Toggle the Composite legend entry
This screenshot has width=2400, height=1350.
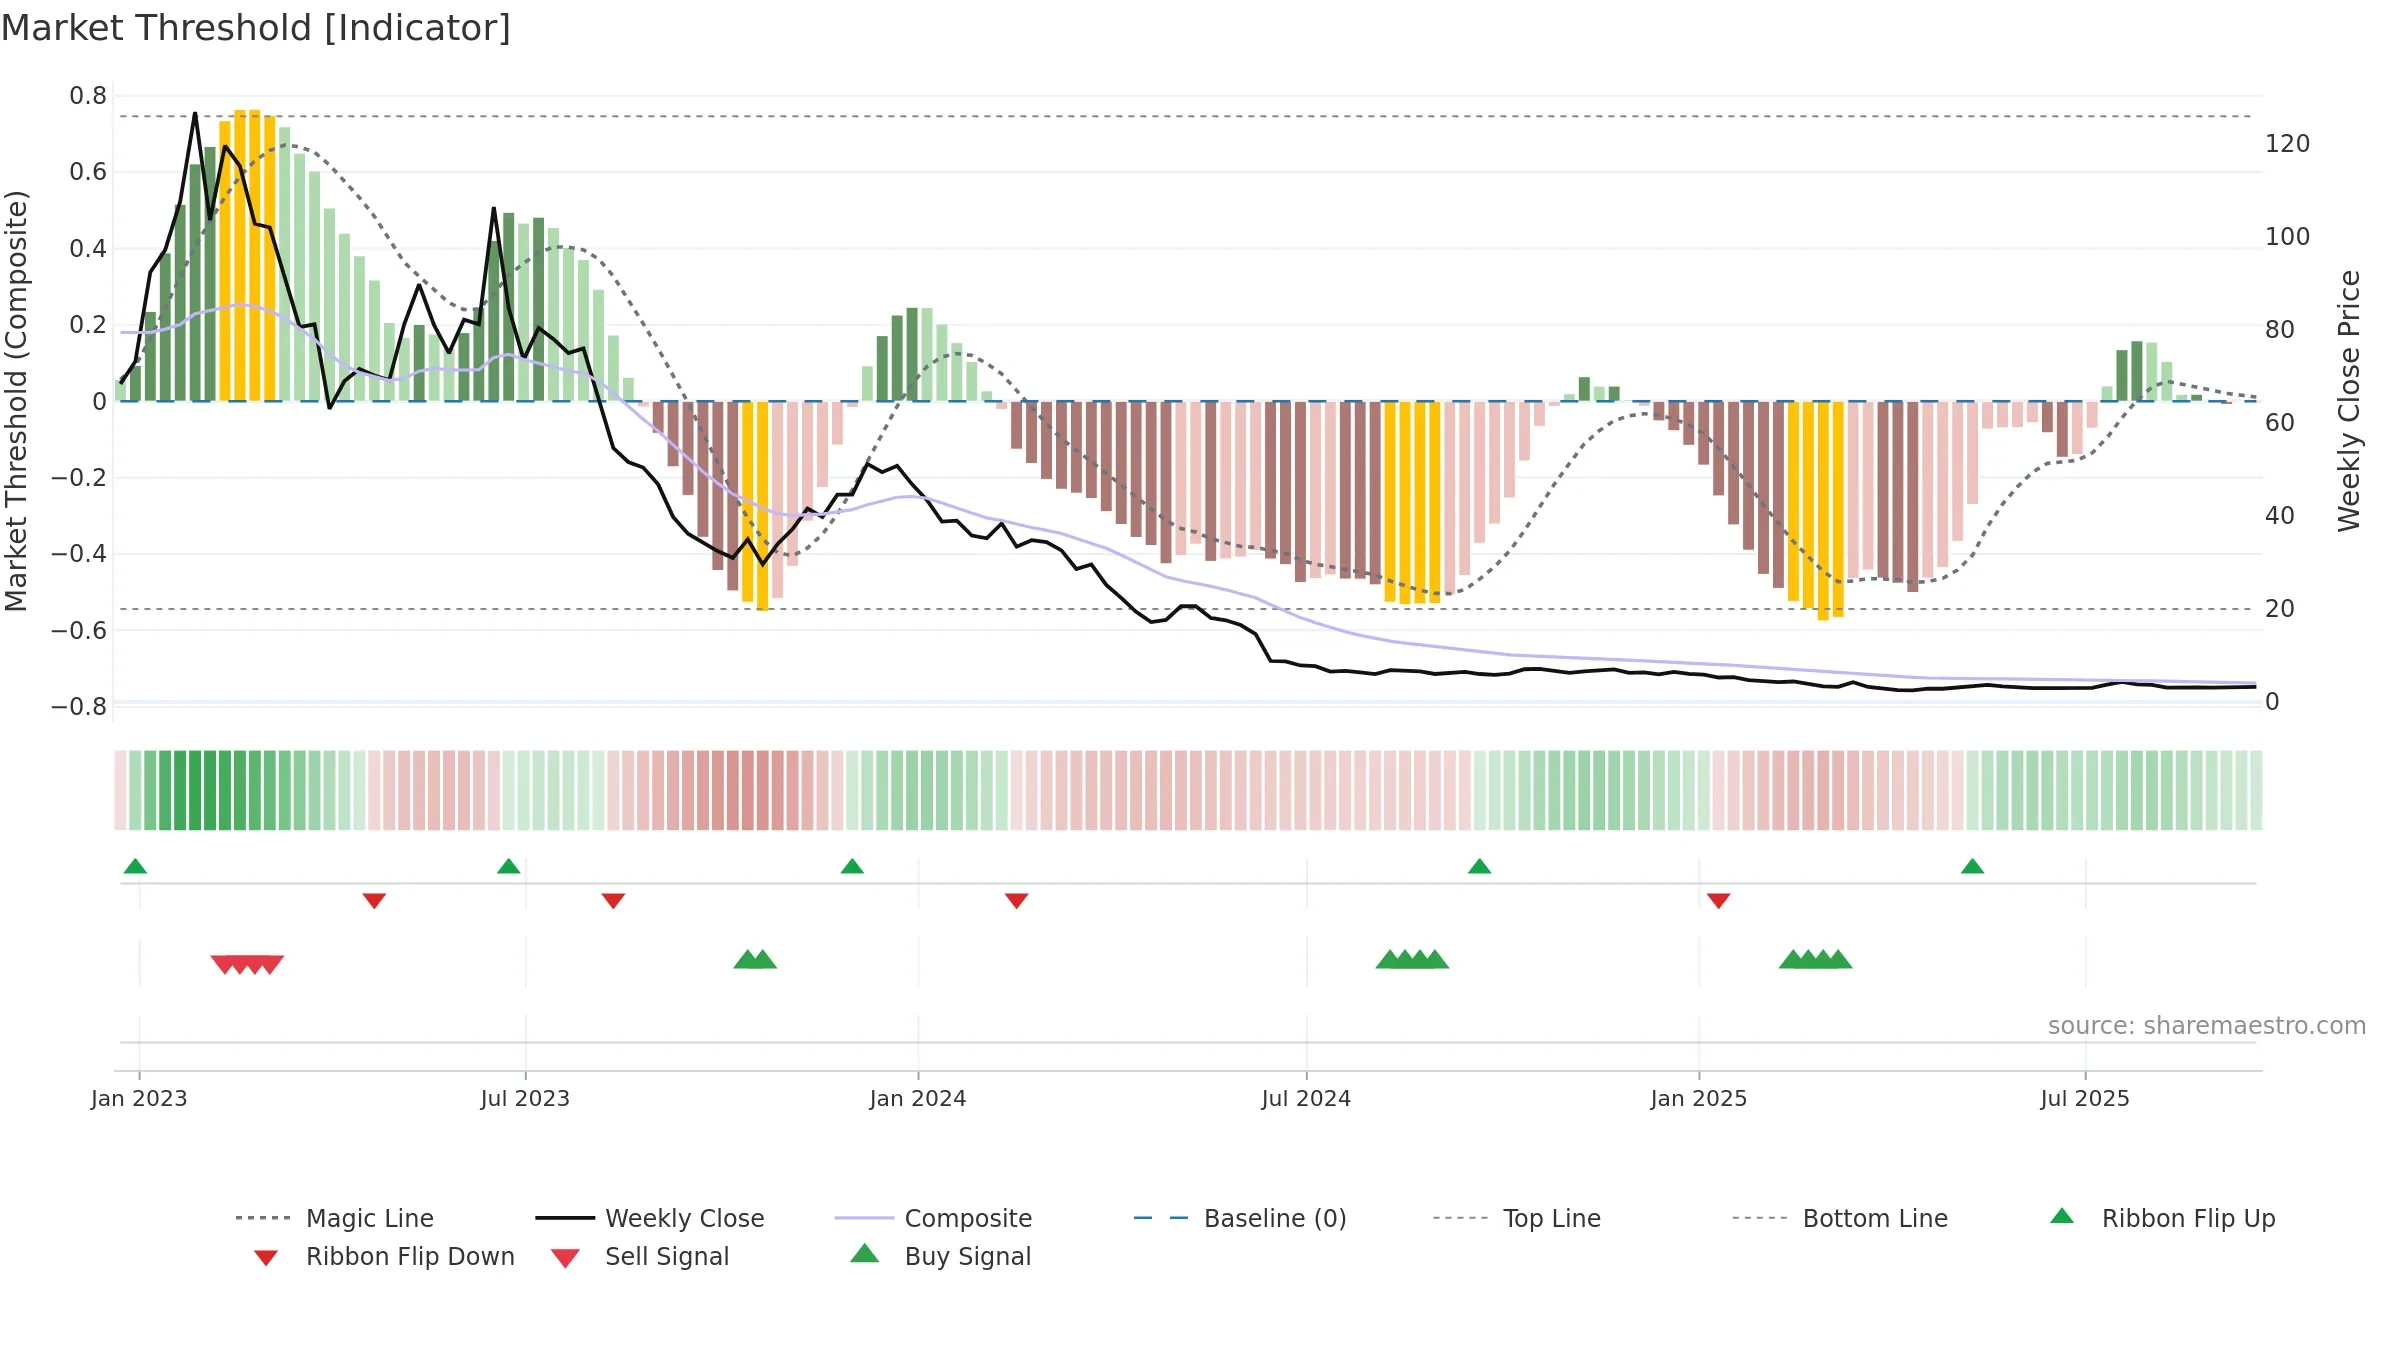click(x=933, y=1218)
